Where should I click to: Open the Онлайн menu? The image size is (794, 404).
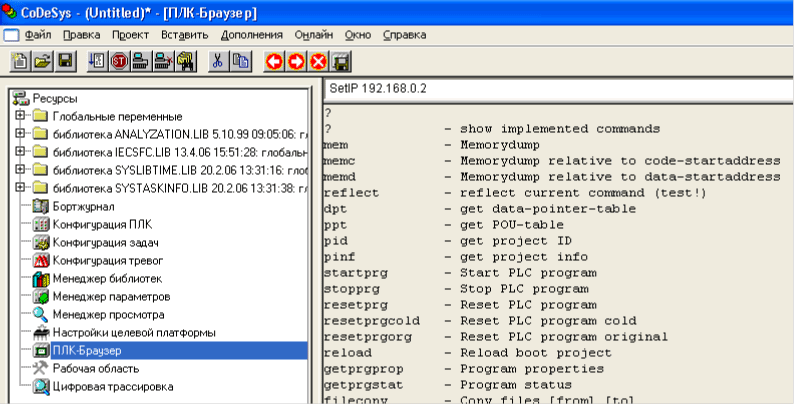[314, 35]
